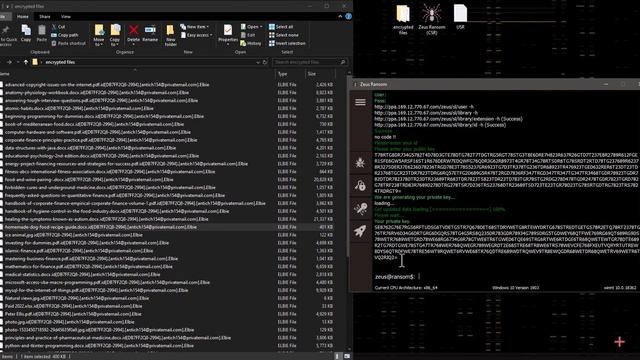Image resolution: width=640 pixels, height=360 pixels.
Task: Click encrypted files breadcrumb in address bar
Action: 60,62
